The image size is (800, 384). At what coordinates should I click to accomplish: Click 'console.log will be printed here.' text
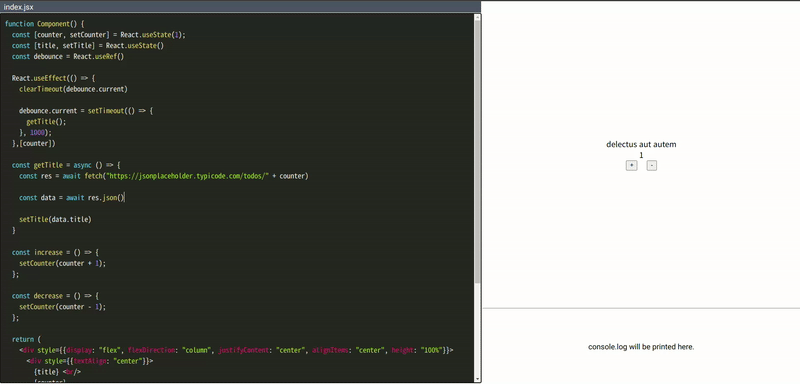click(x=641, y=347)
